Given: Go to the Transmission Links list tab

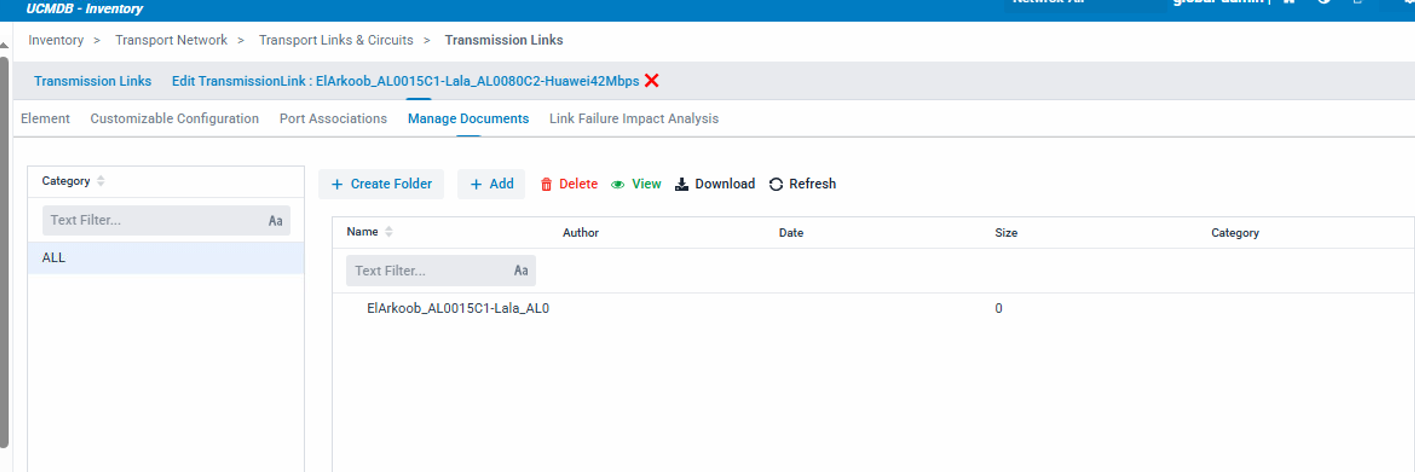Looking at the screenshot, I should [x=93, y=81].
